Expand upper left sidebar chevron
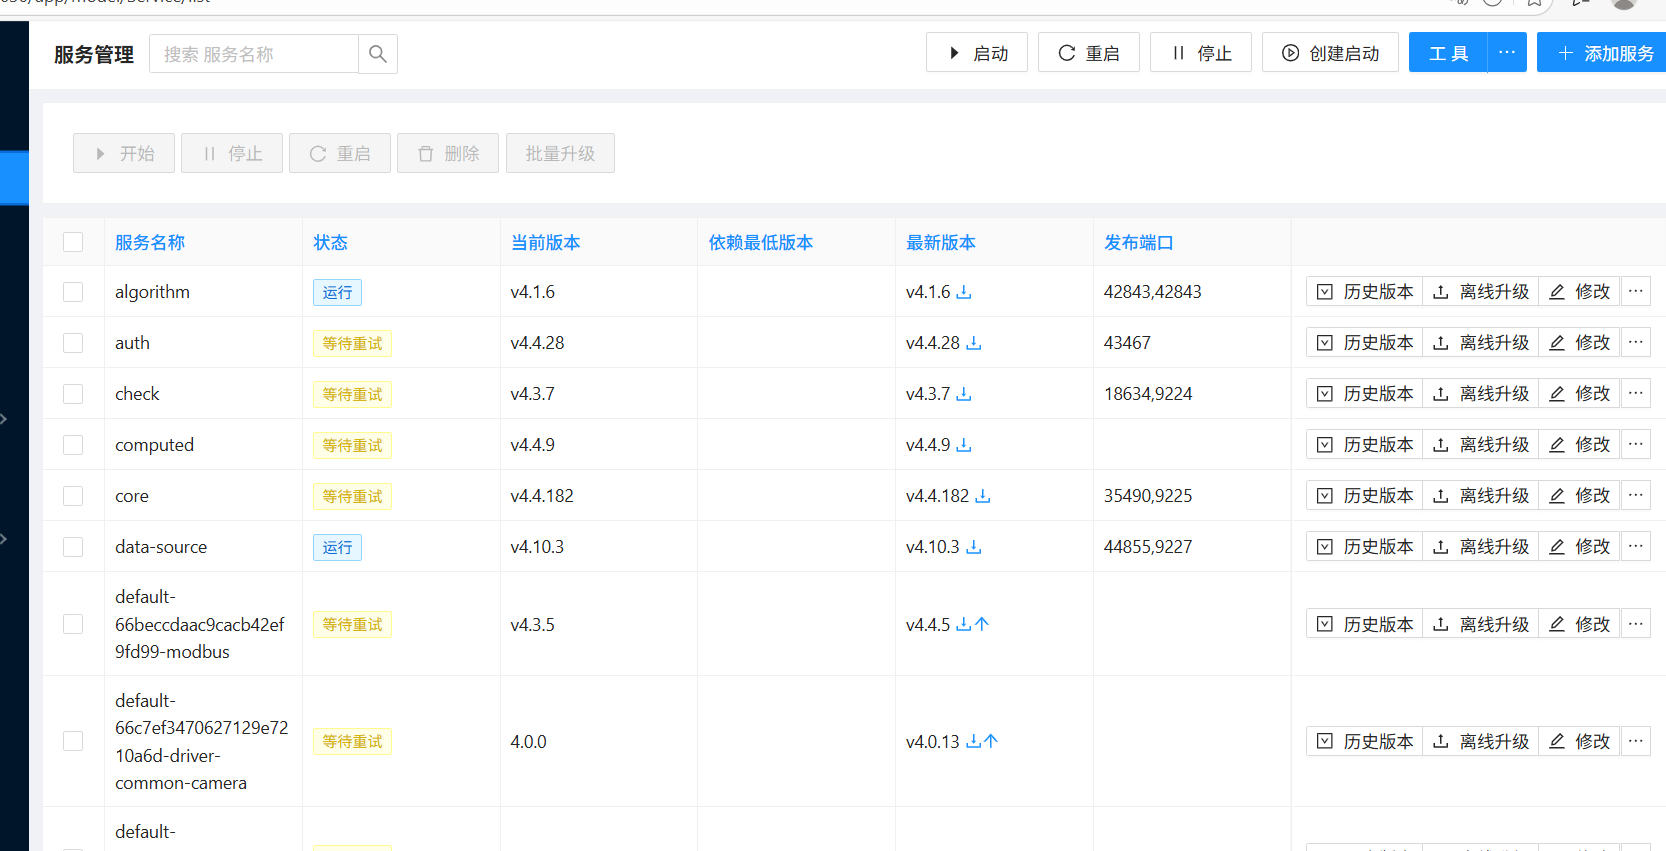1666x851 pixels. tap(4, 418)
